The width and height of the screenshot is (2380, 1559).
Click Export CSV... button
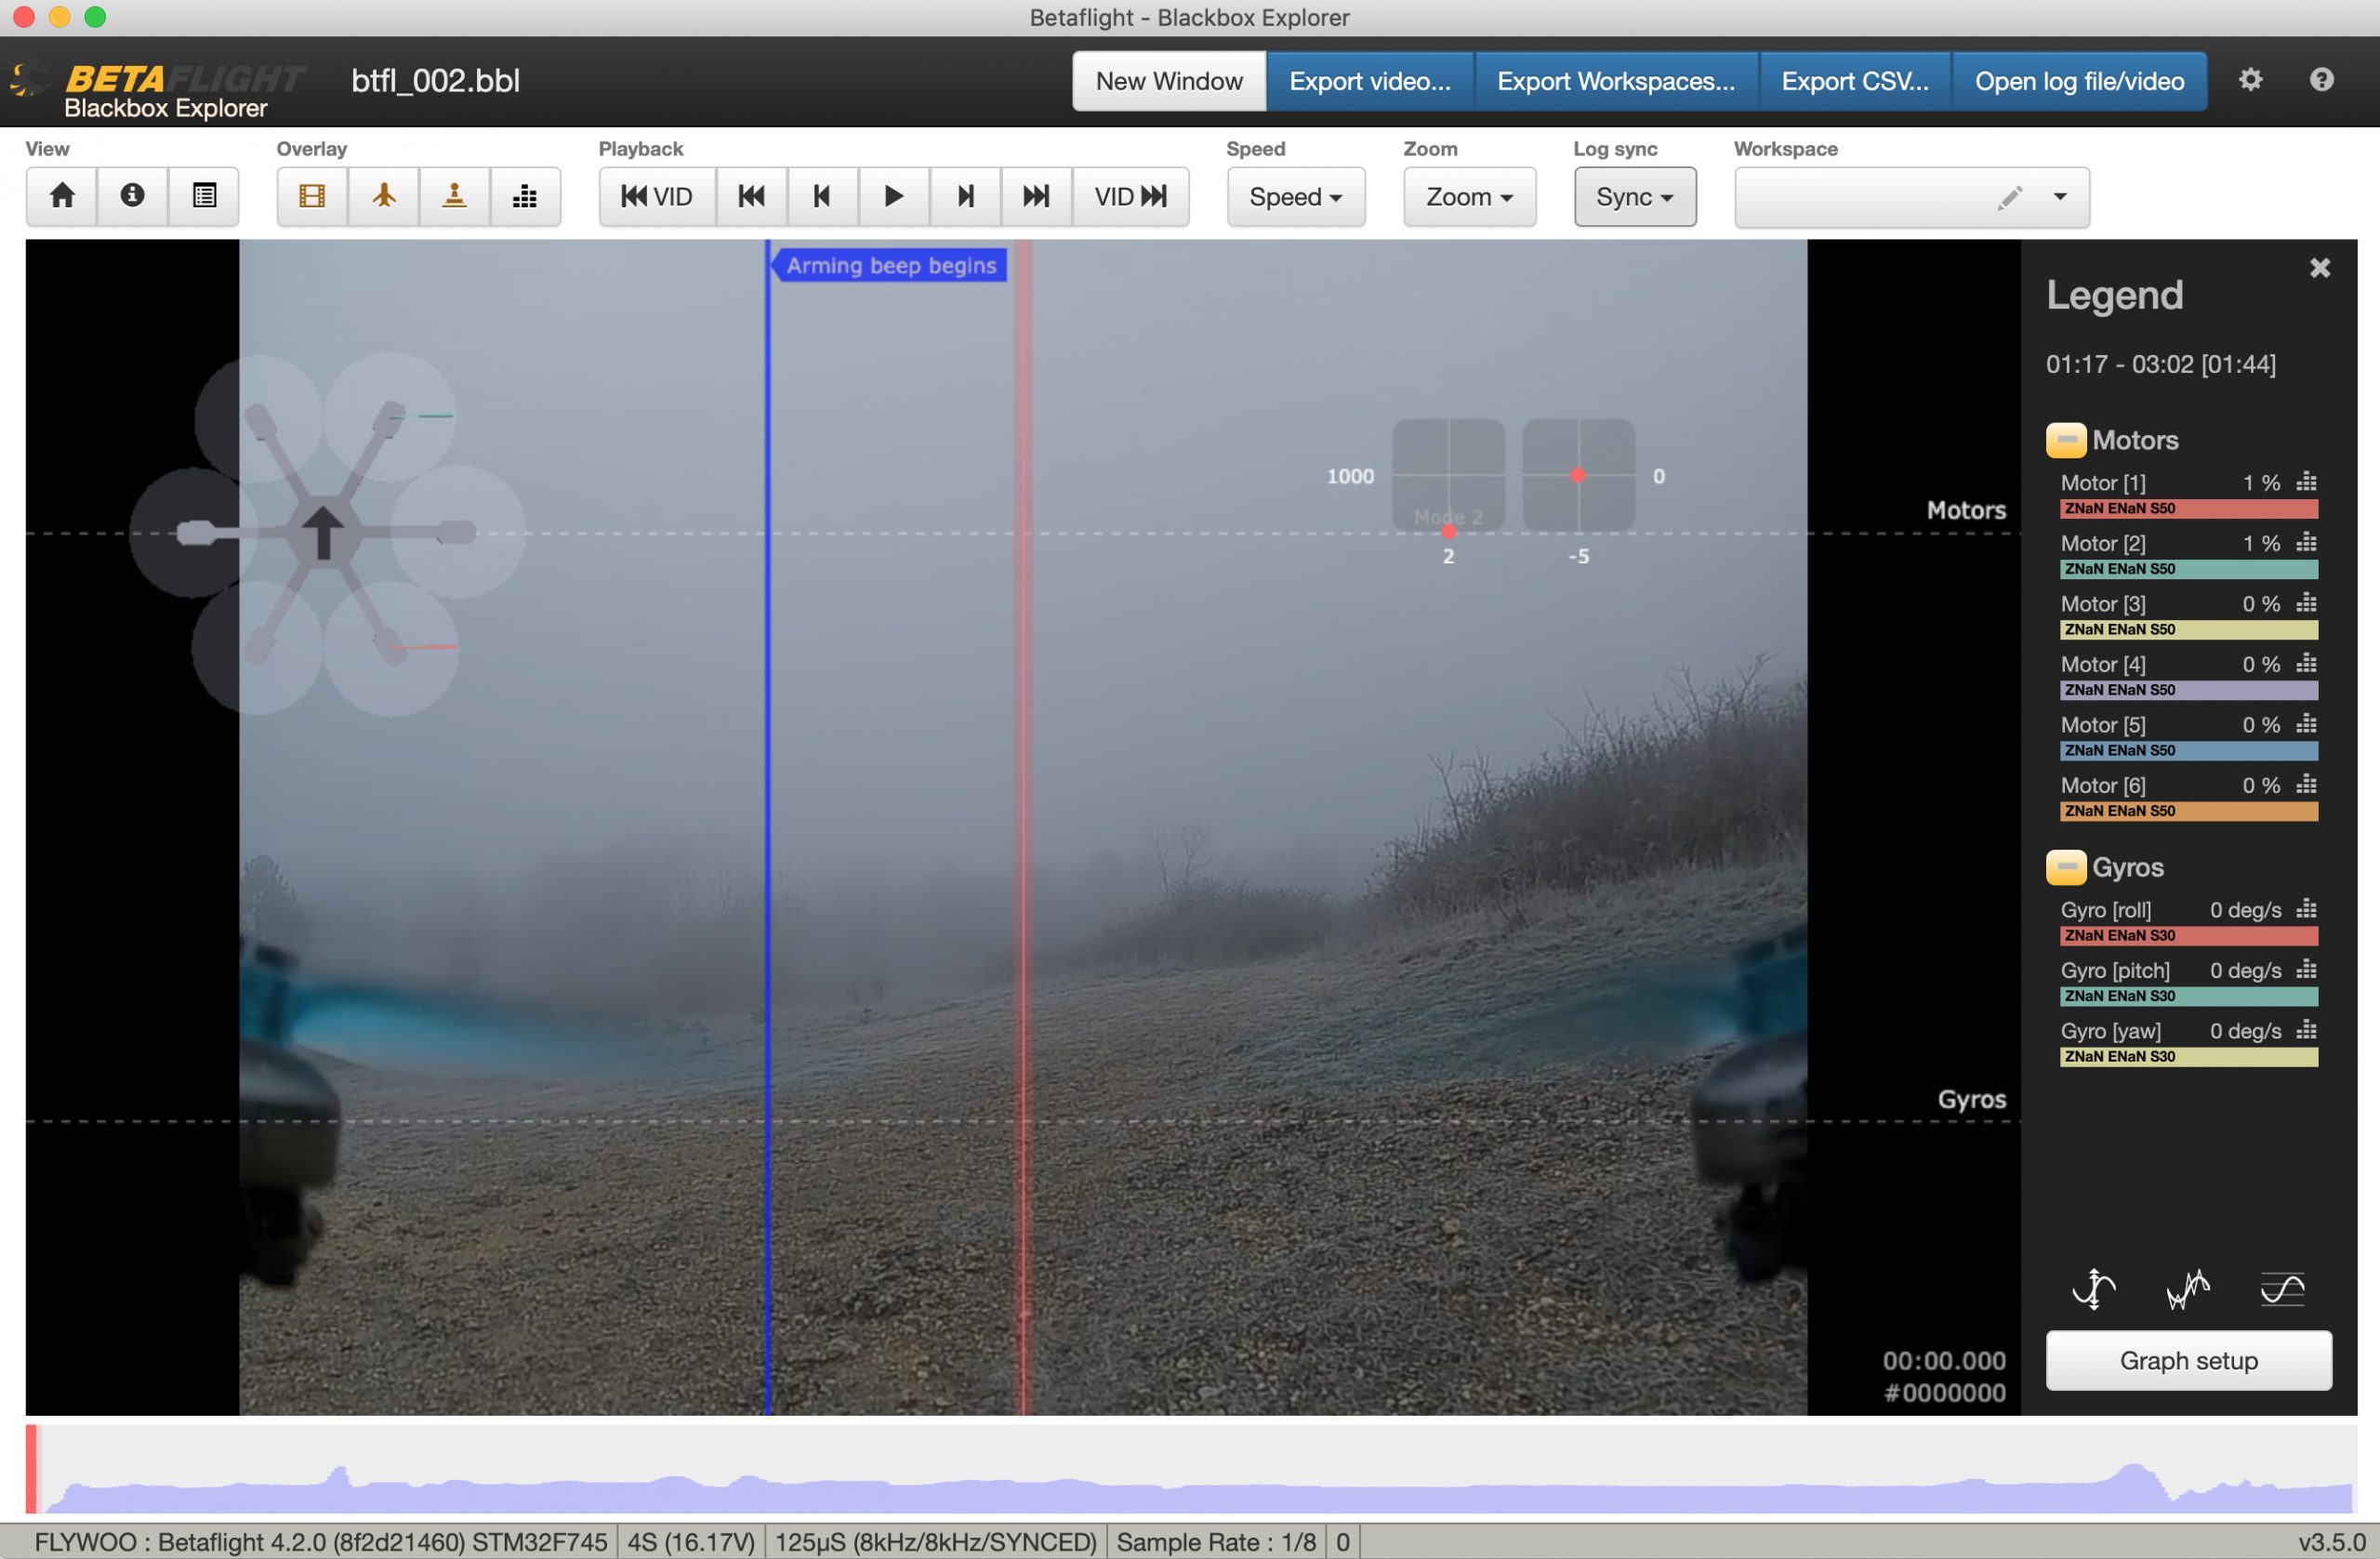point(1855,81)
